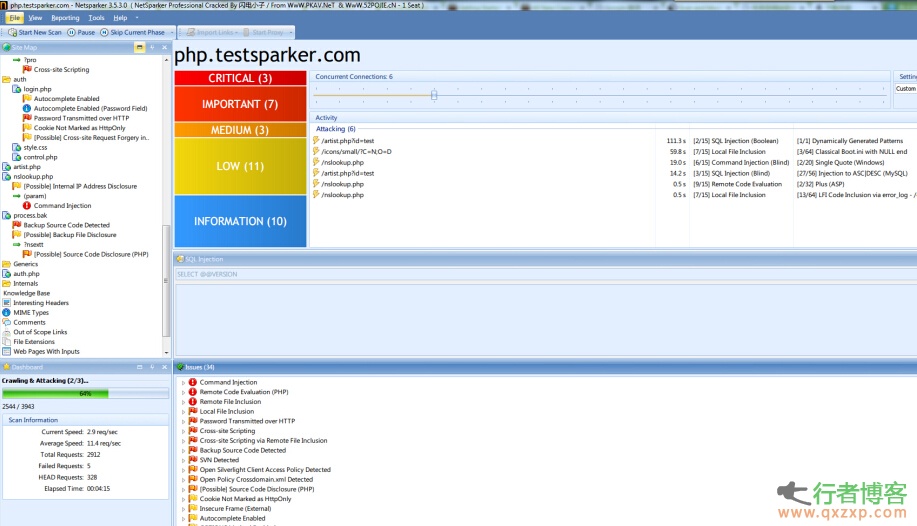Click the Site Map panel maximize icon

click(x=139, y=47)
